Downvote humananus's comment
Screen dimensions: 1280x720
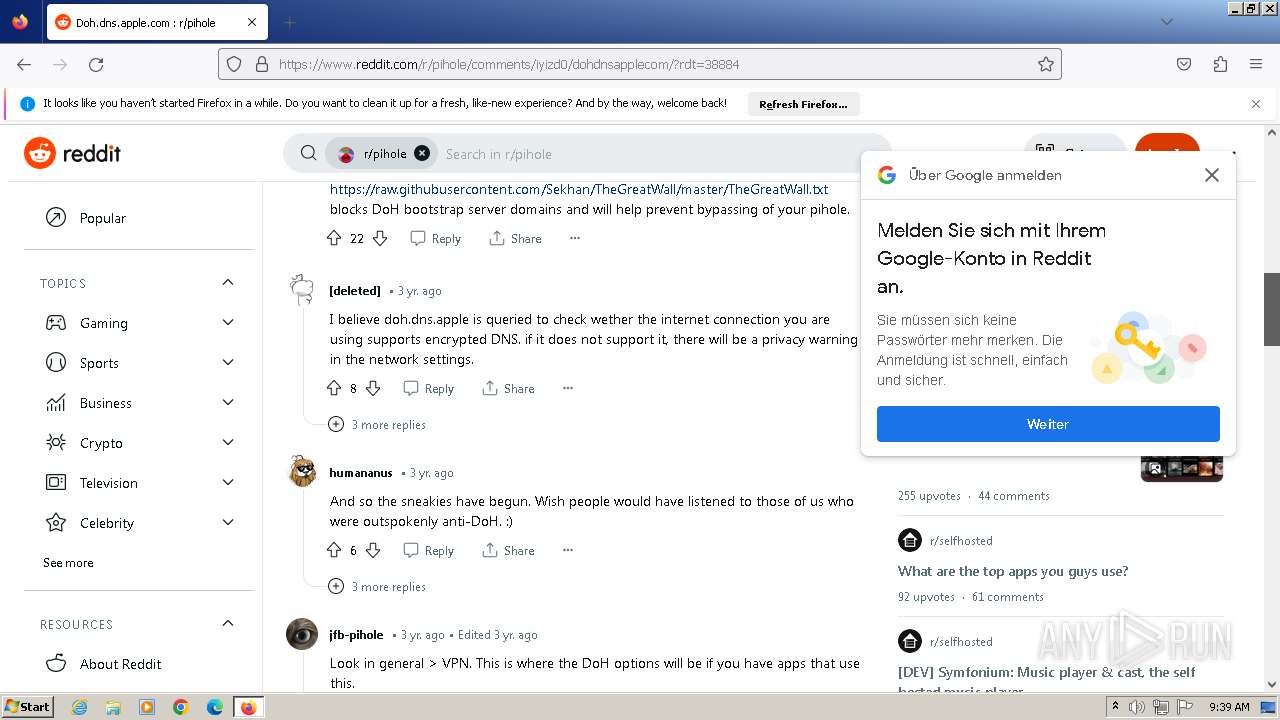pyautogui.click(x=373, y=550)
